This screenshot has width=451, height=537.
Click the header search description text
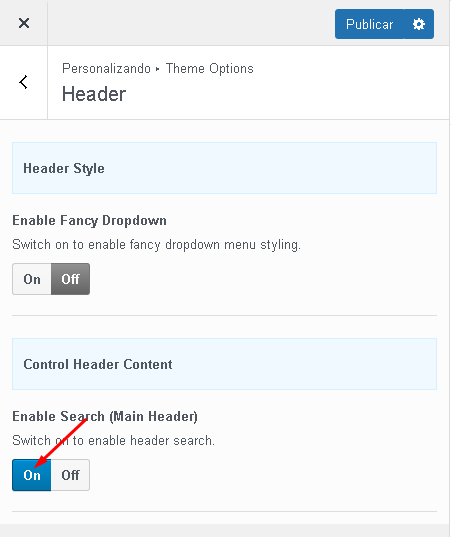113,440
